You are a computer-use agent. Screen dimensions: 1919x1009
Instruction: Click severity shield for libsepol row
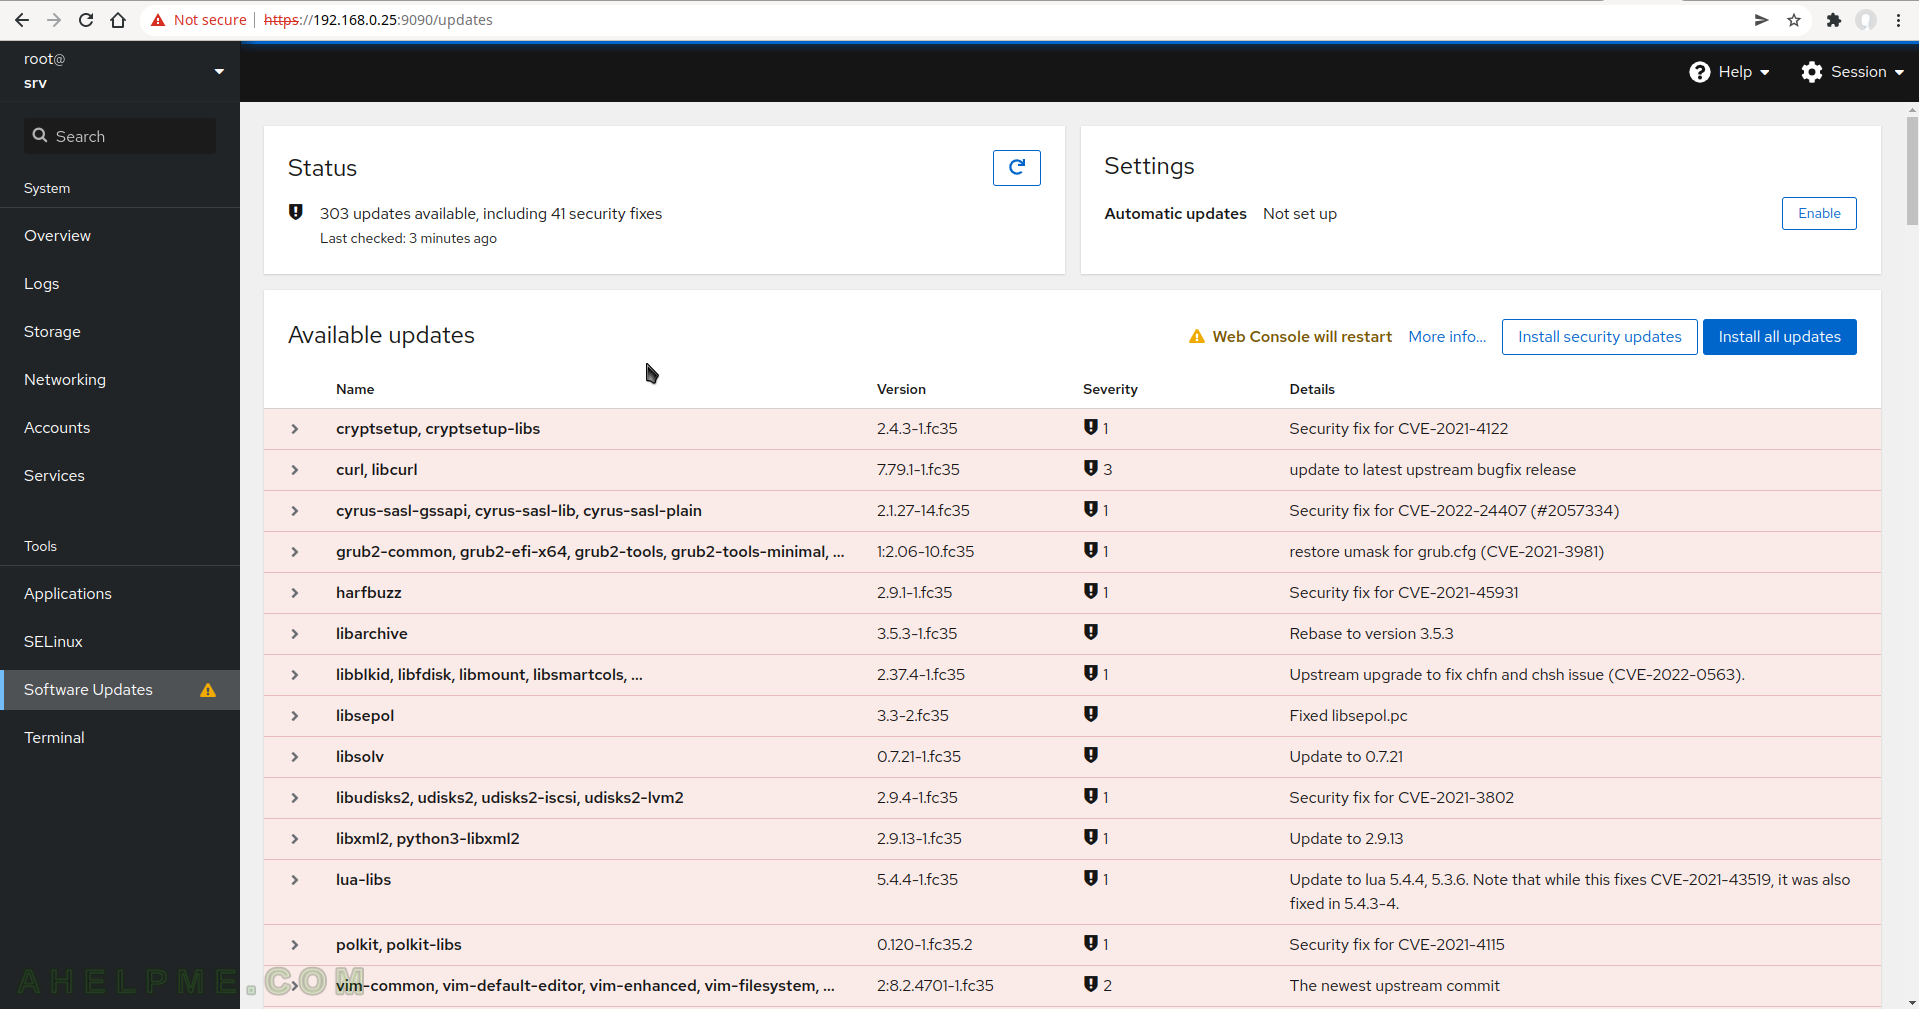pos(1091,714)
